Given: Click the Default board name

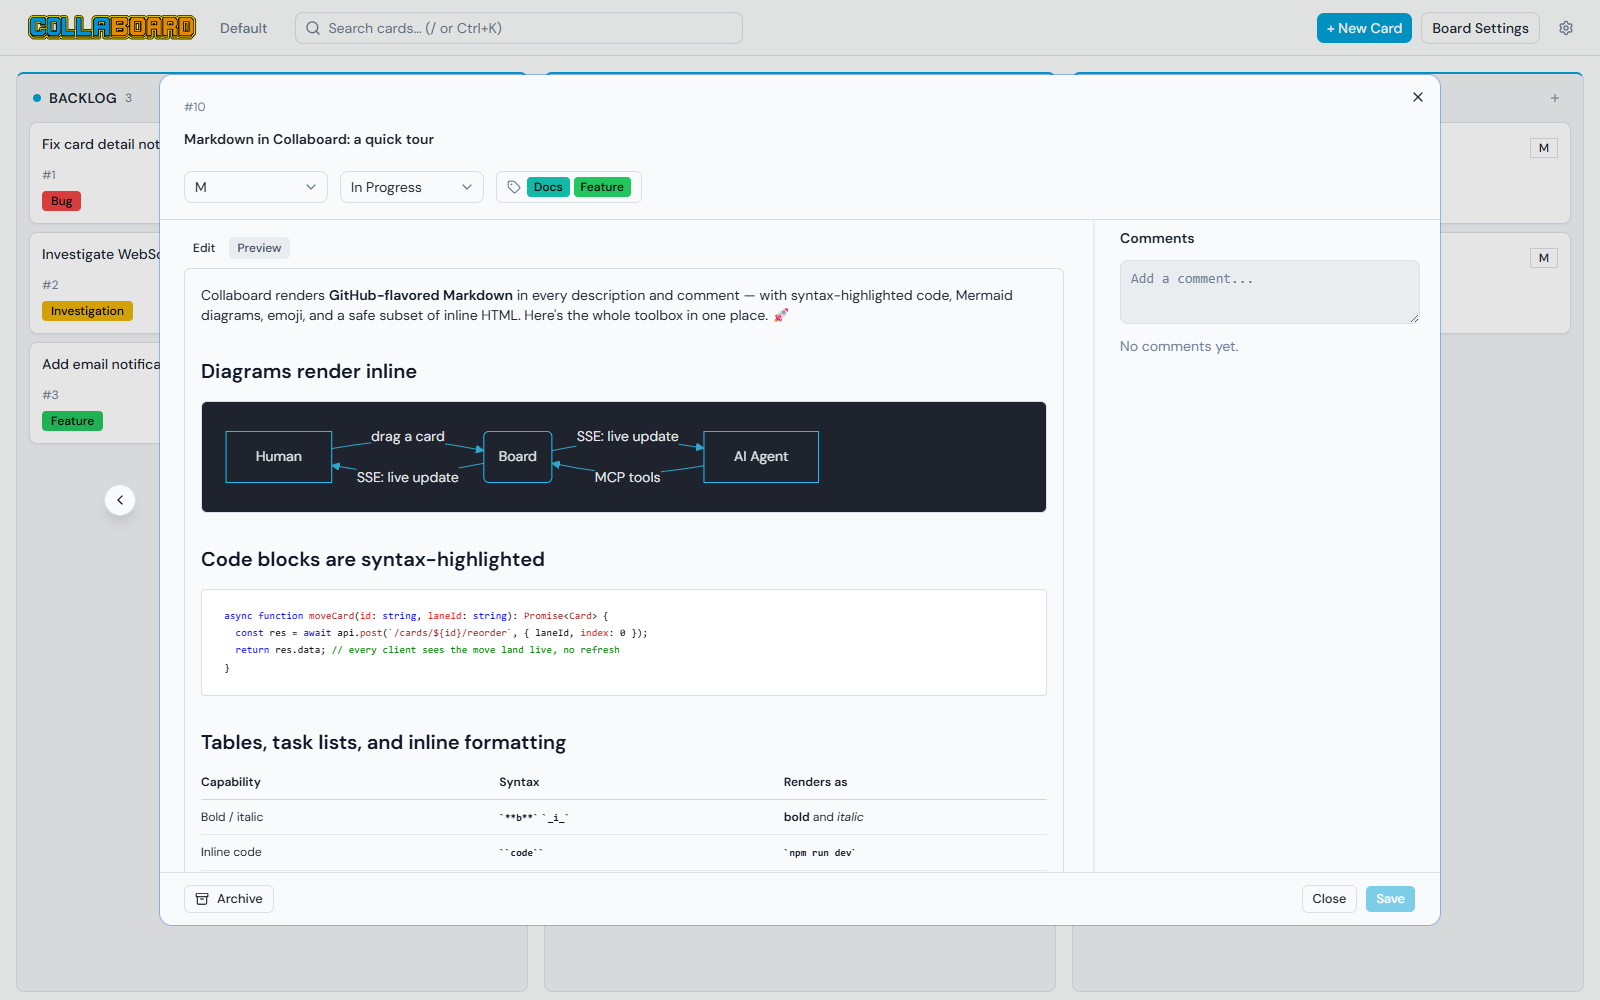Looking at the screenshot, I should (244, 28).
